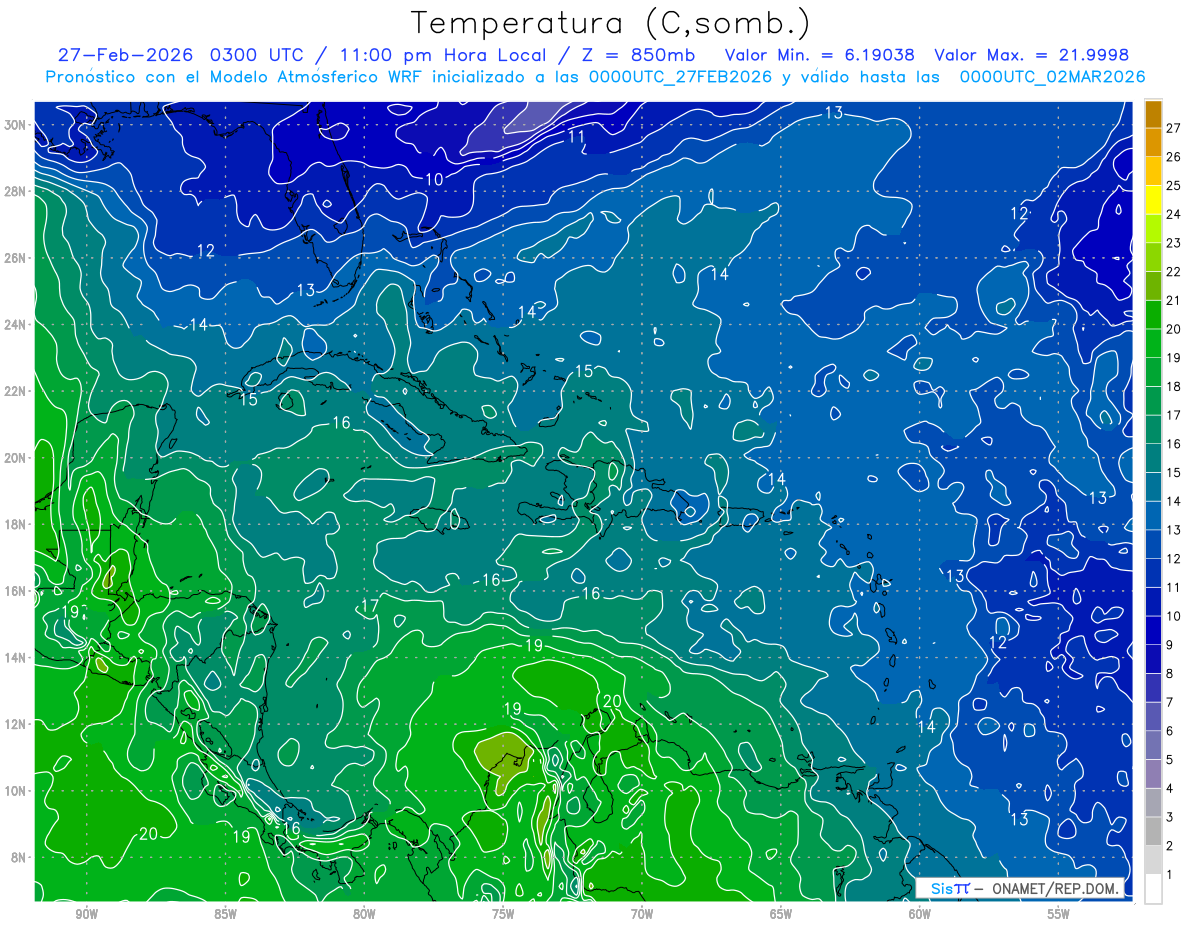The height and width of the screenshot is (927, 1200).
Task: Click the 25 label on the color bar
Action: 1173,185
